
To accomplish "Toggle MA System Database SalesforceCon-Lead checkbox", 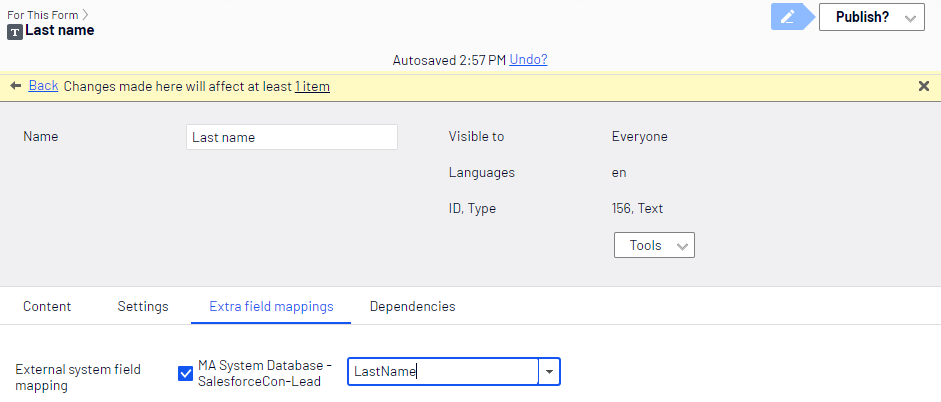I will click(x=185, y=373).
